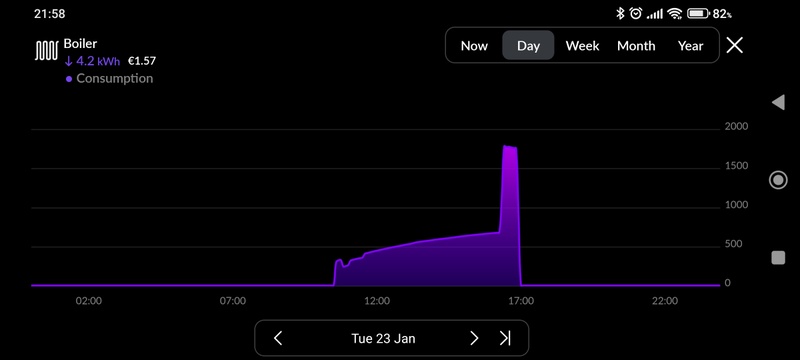The width and height of the screenshot is (800, 360).
Task: Tap the 1500 y-axis value
Action: [736, 166]
